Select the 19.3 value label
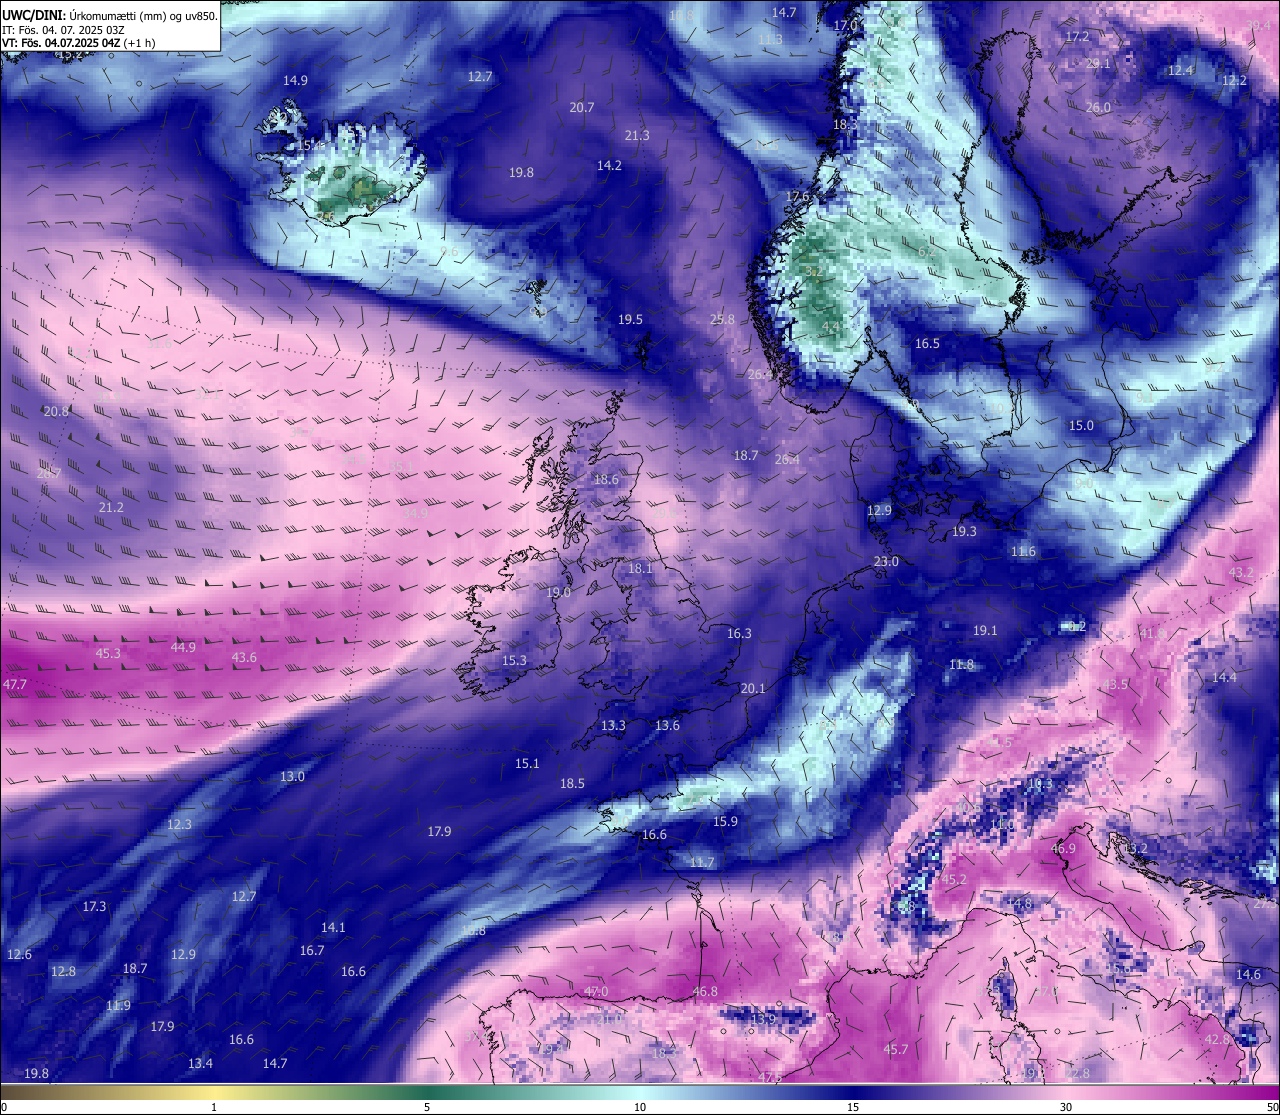Screen dimensions: 1280x1115 [x=964, y=531]
